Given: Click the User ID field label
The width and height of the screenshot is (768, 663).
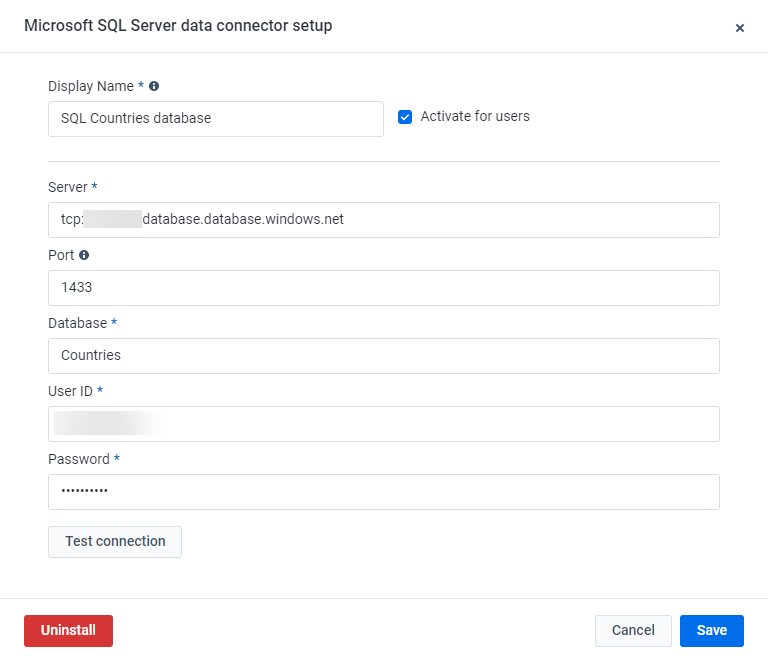Looking at the screenshot, I should point(70,391).
